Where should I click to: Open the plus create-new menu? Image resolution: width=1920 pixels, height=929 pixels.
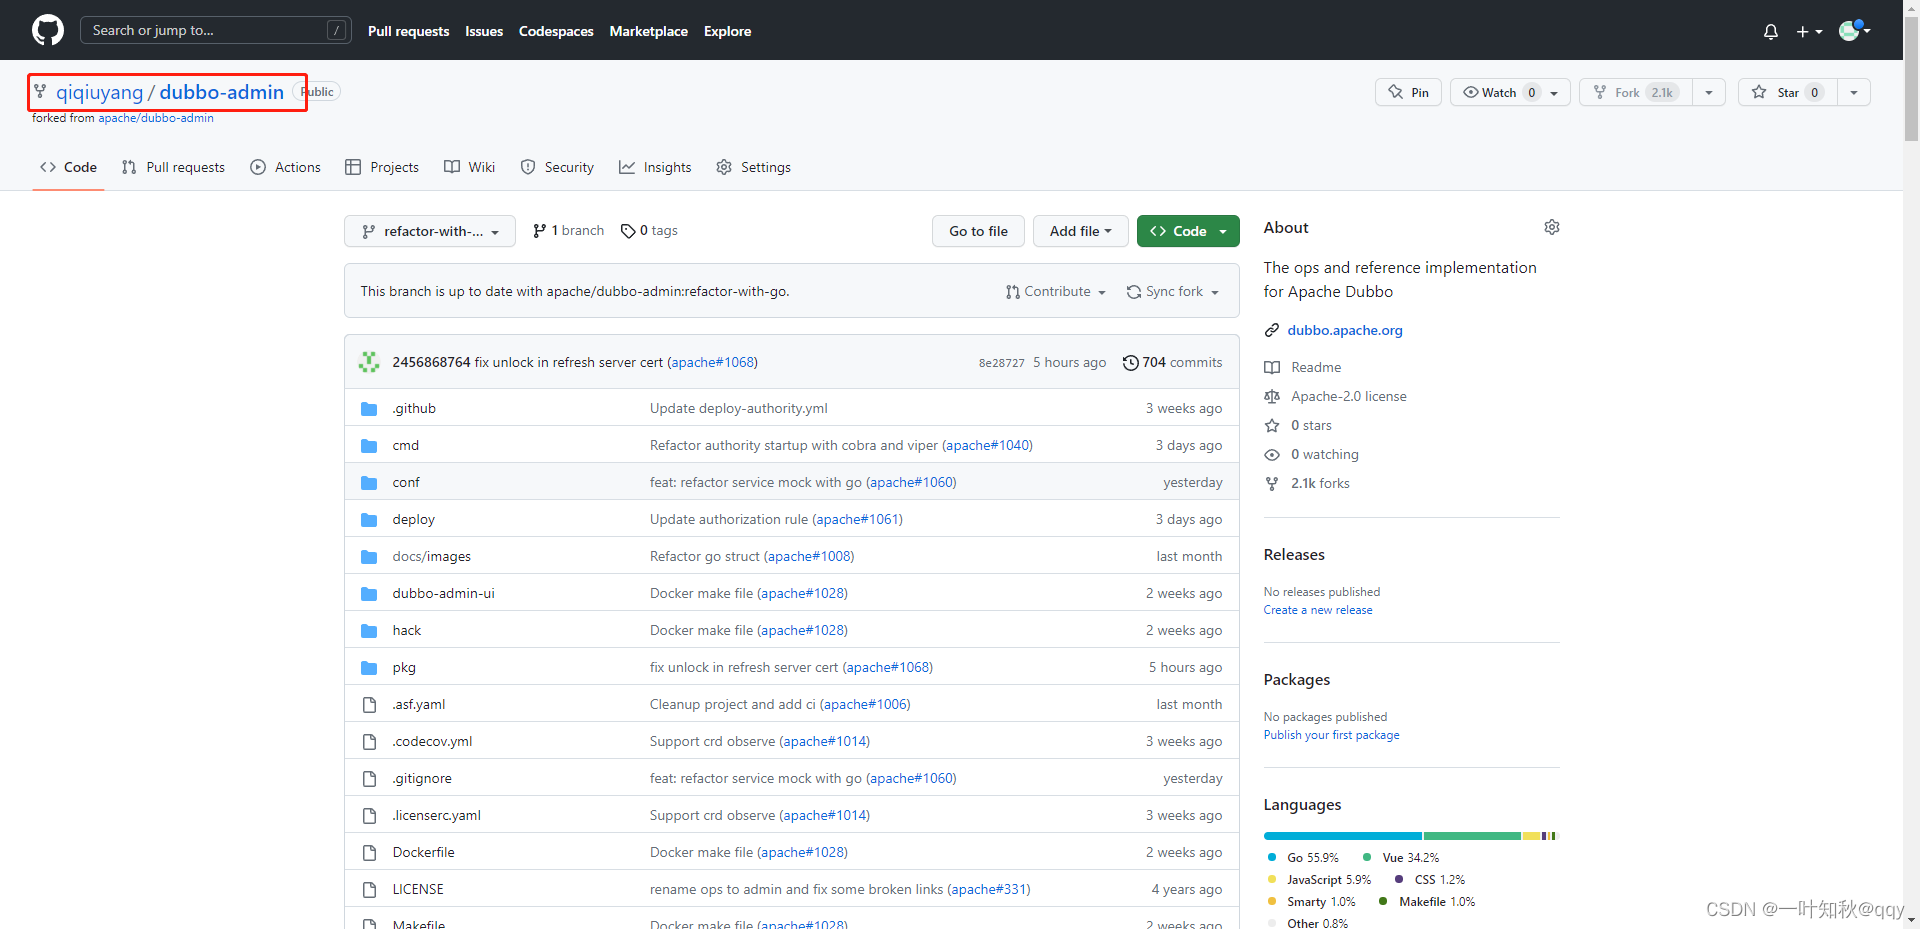(x=1809, y=31)
